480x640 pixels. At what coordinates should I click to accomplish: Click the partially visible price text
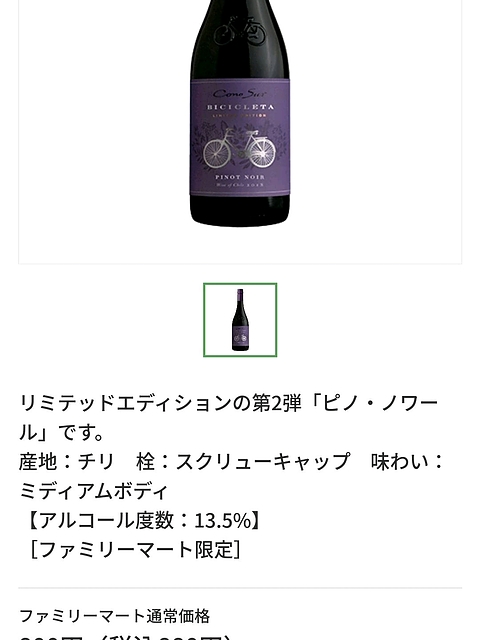coord(127,638)
